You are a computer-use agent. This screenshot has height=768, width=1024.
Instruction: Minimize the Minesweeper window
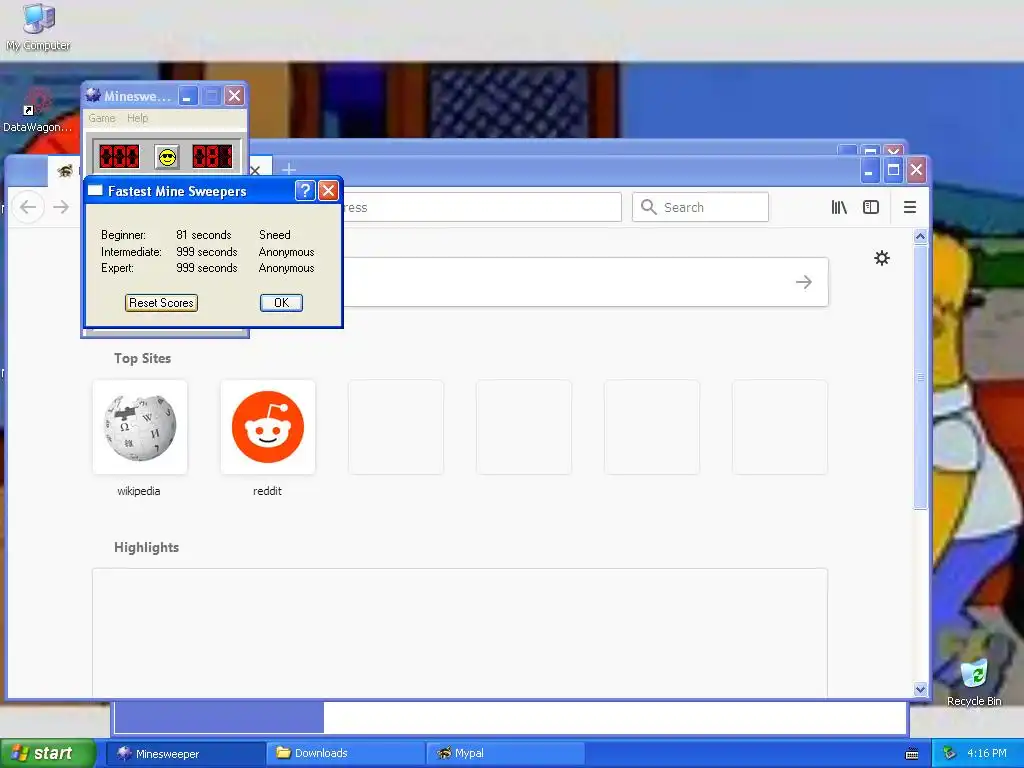pyautogui.click(x=188, y=96)
